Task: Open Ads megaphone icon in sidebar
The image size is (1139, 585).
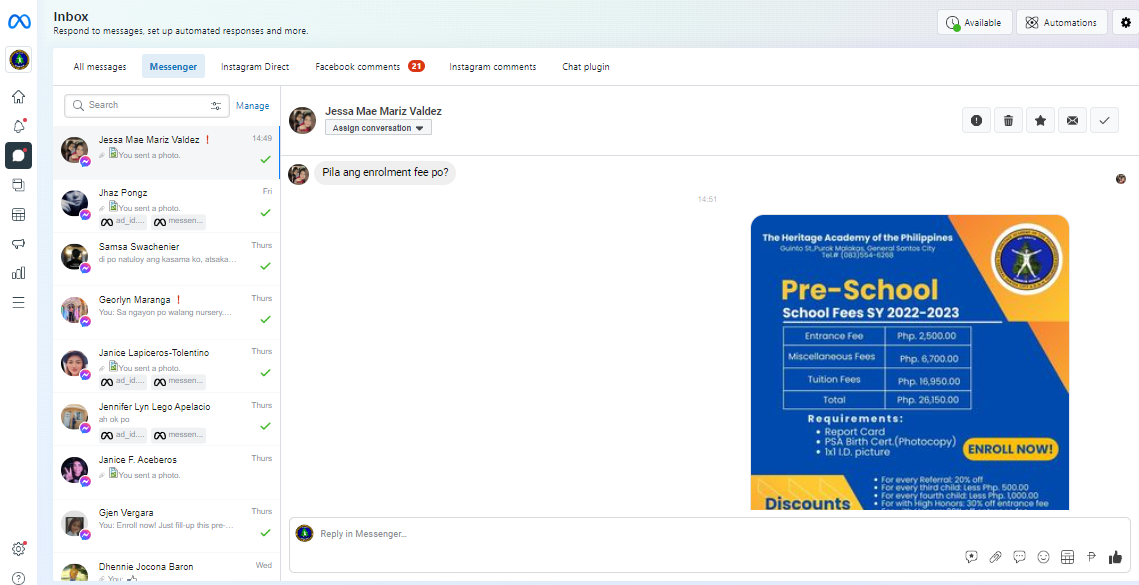Action: pyautogui.click(x=18, y=244)
